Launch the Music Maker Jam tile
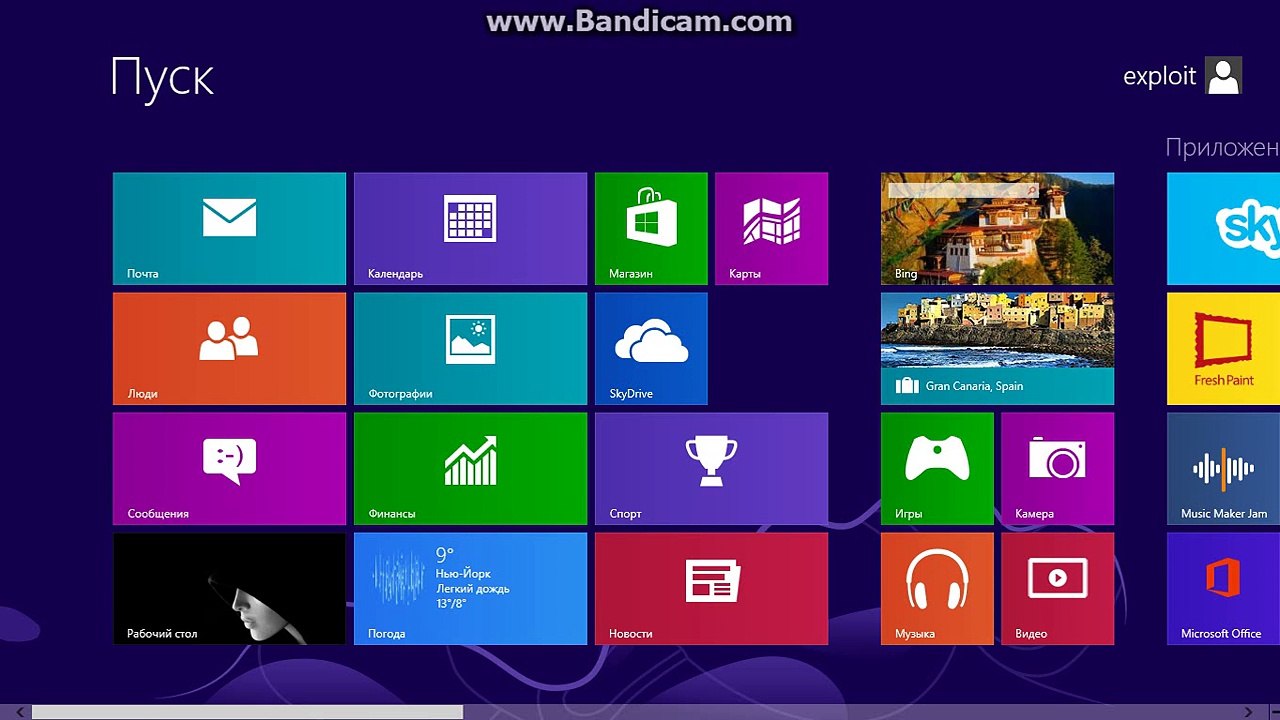This screenshot has height=720, width=1280. tap(1224, 469)
